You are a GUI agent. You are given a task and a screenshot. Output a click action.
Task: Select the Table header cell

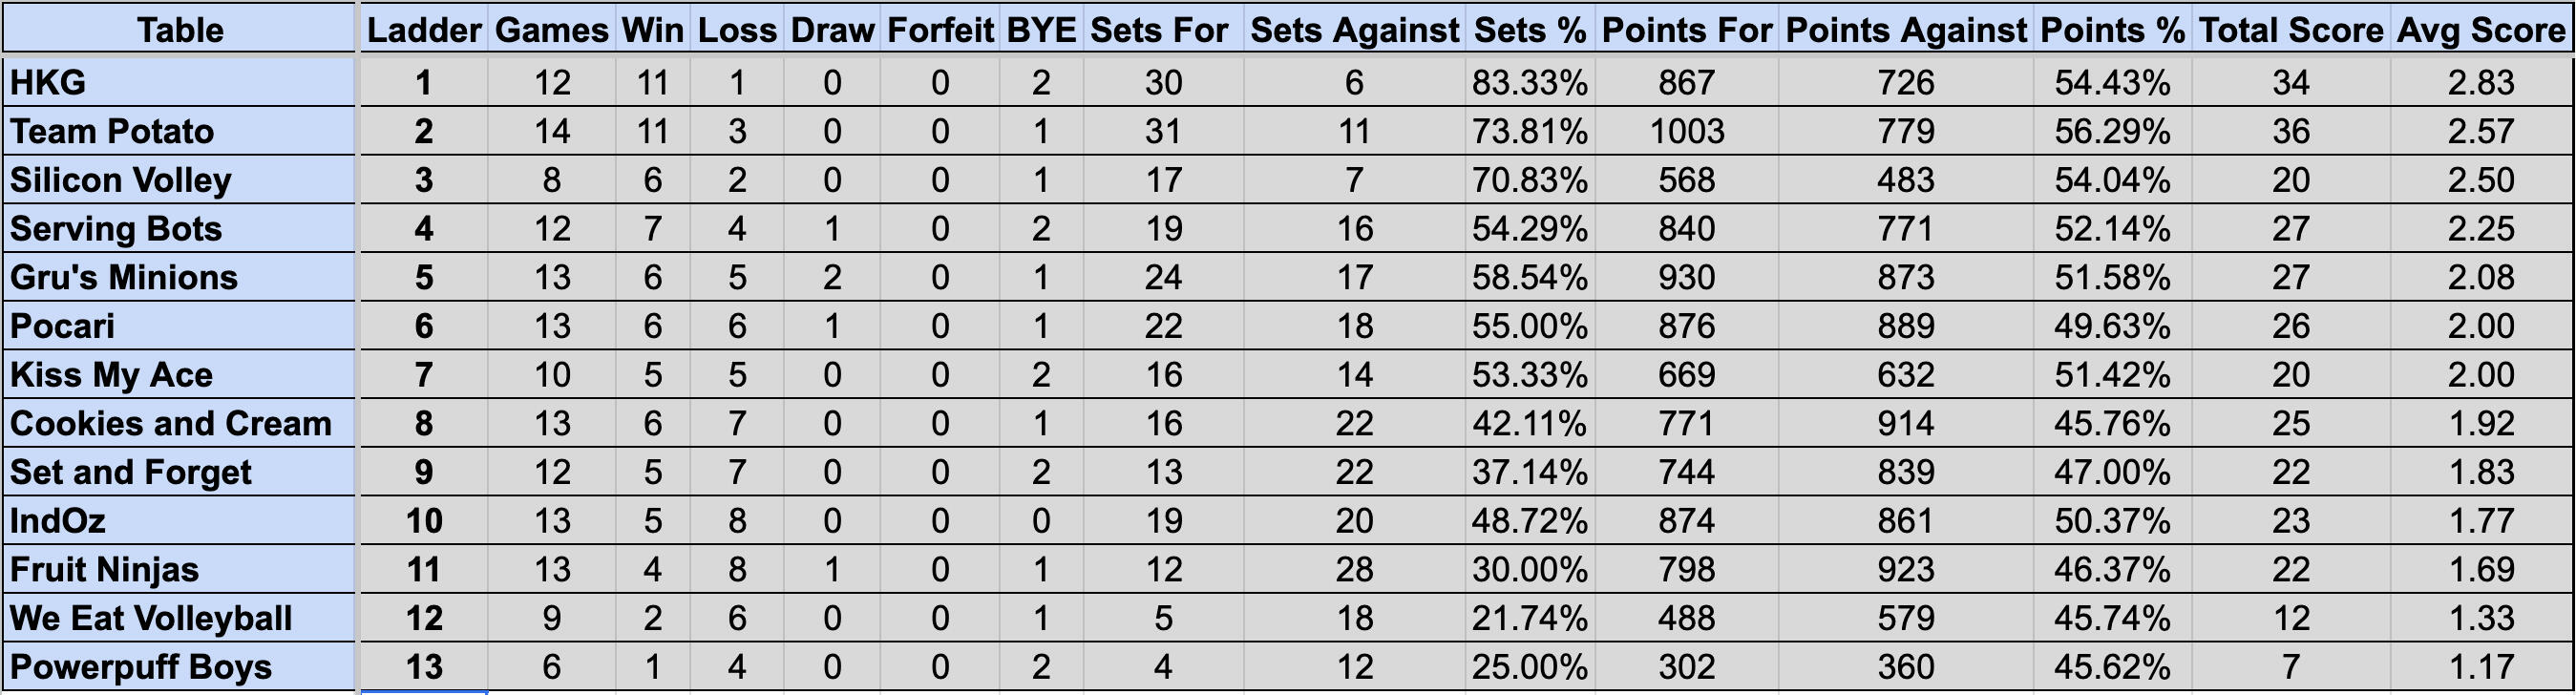[179, 29]
